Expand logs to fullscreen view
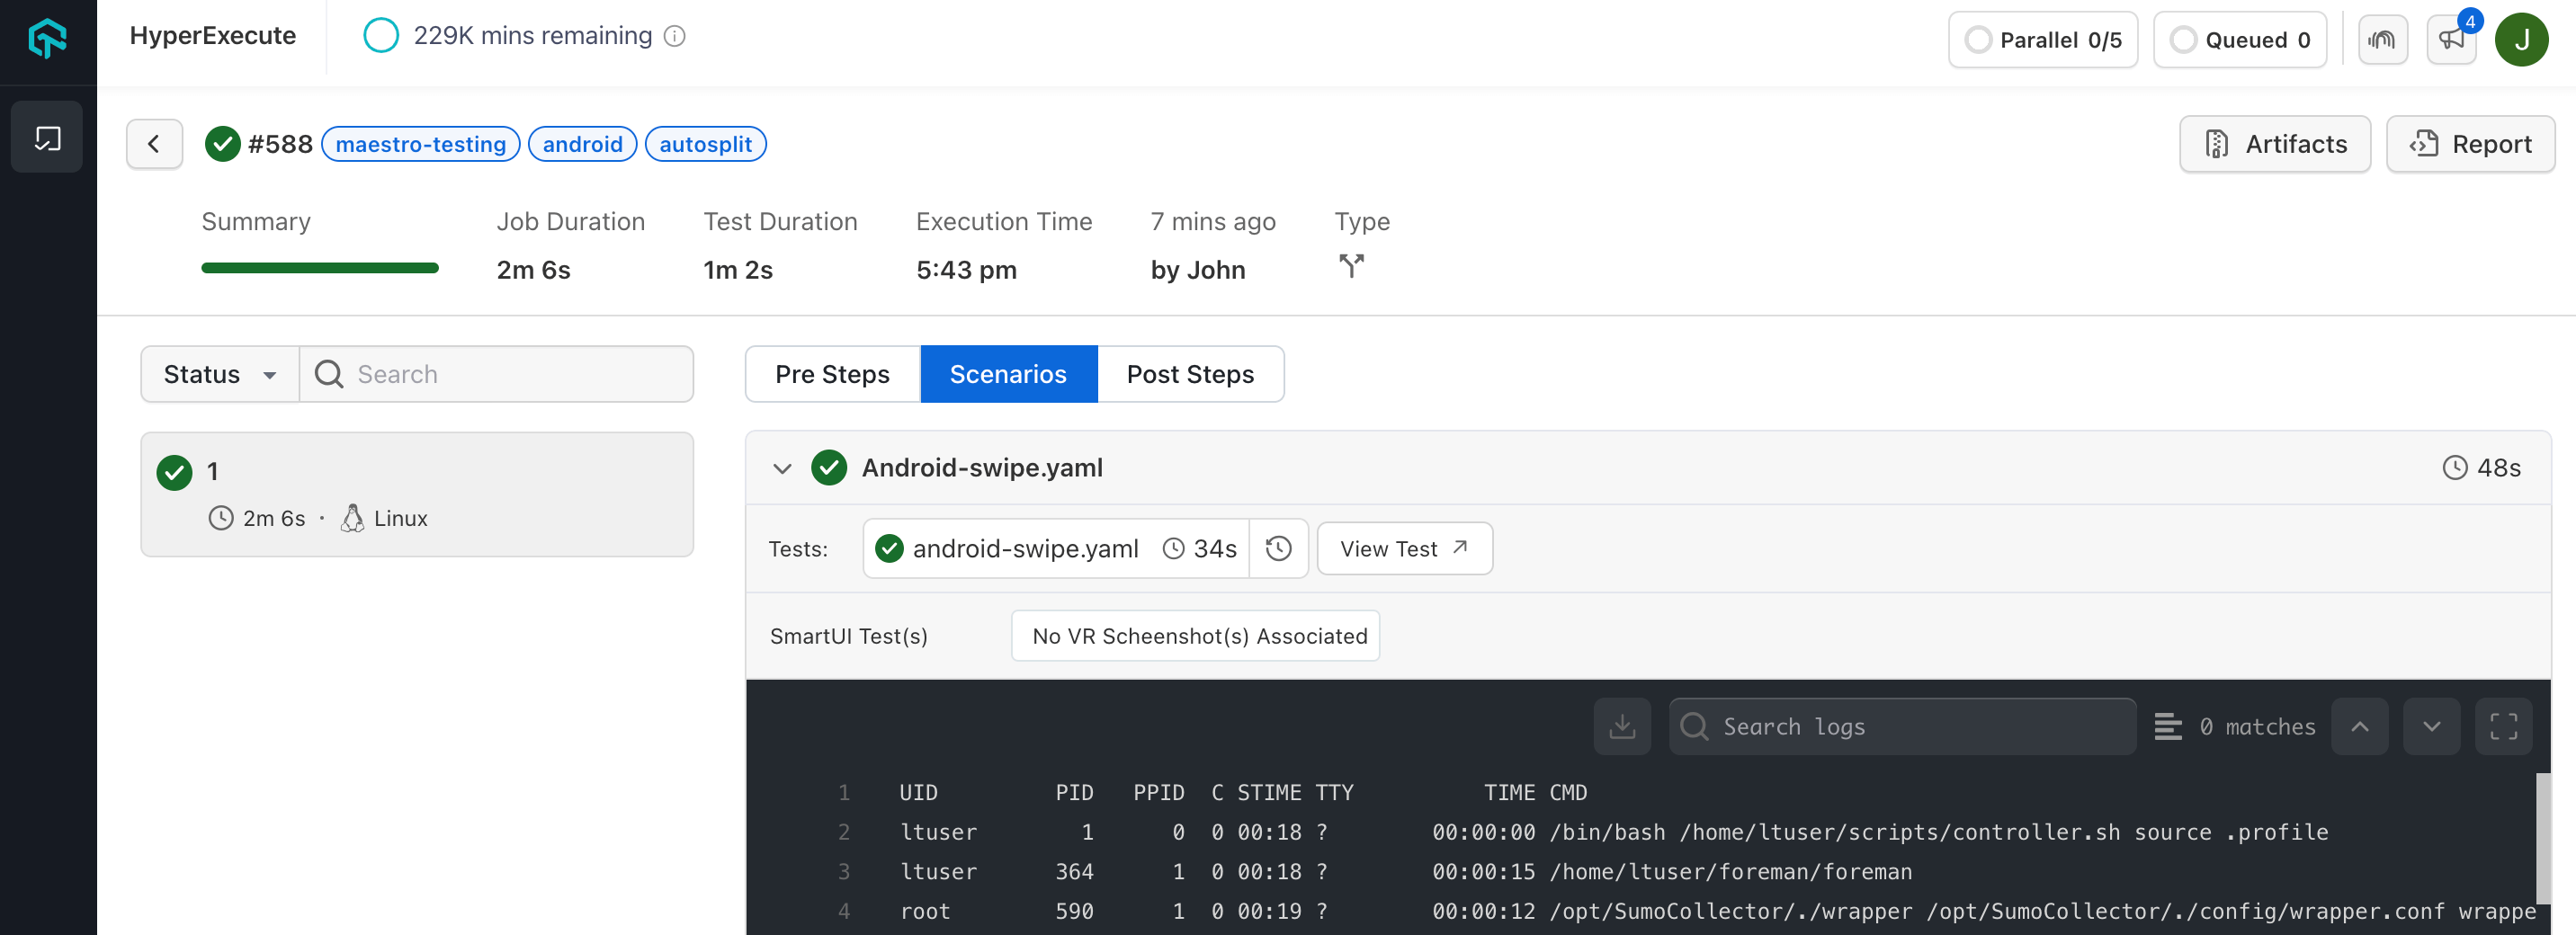The height and width of the screenshot is (935, 2576). click(2504, 726)
